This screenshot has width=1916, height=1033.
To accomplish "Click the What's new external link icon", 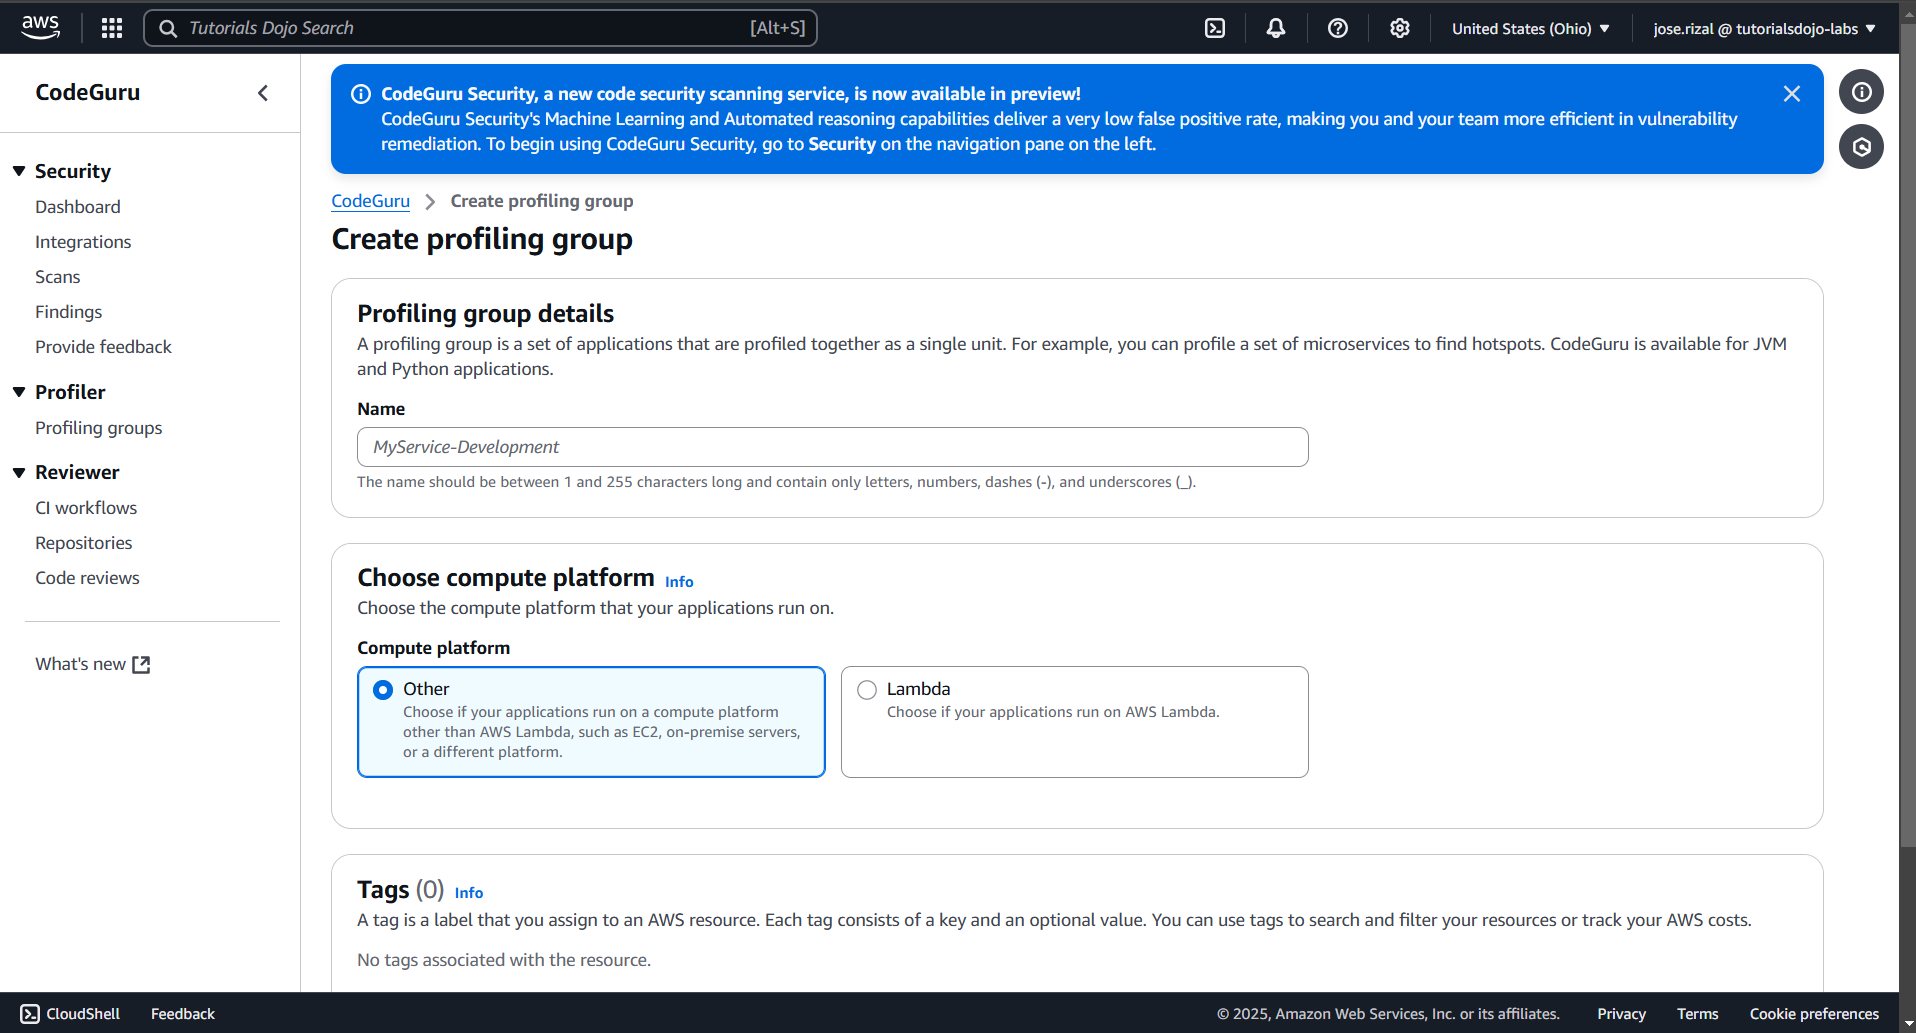I will [141, 665].
